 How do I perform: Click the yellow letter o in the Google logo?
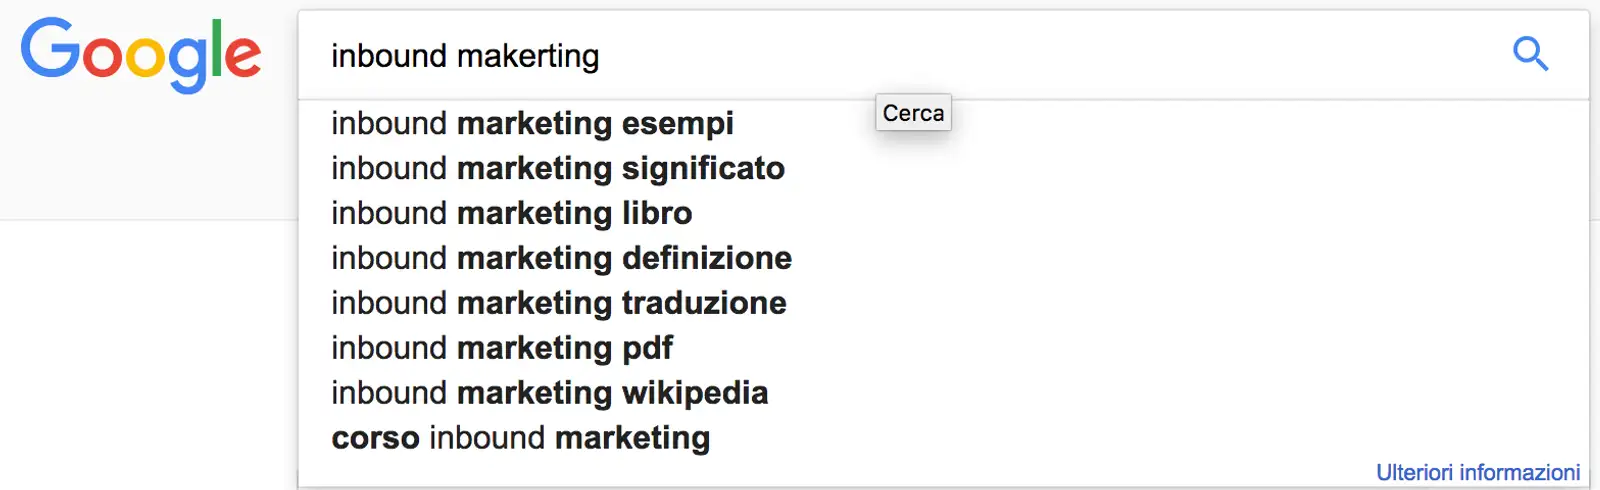[x=145, y=58]
